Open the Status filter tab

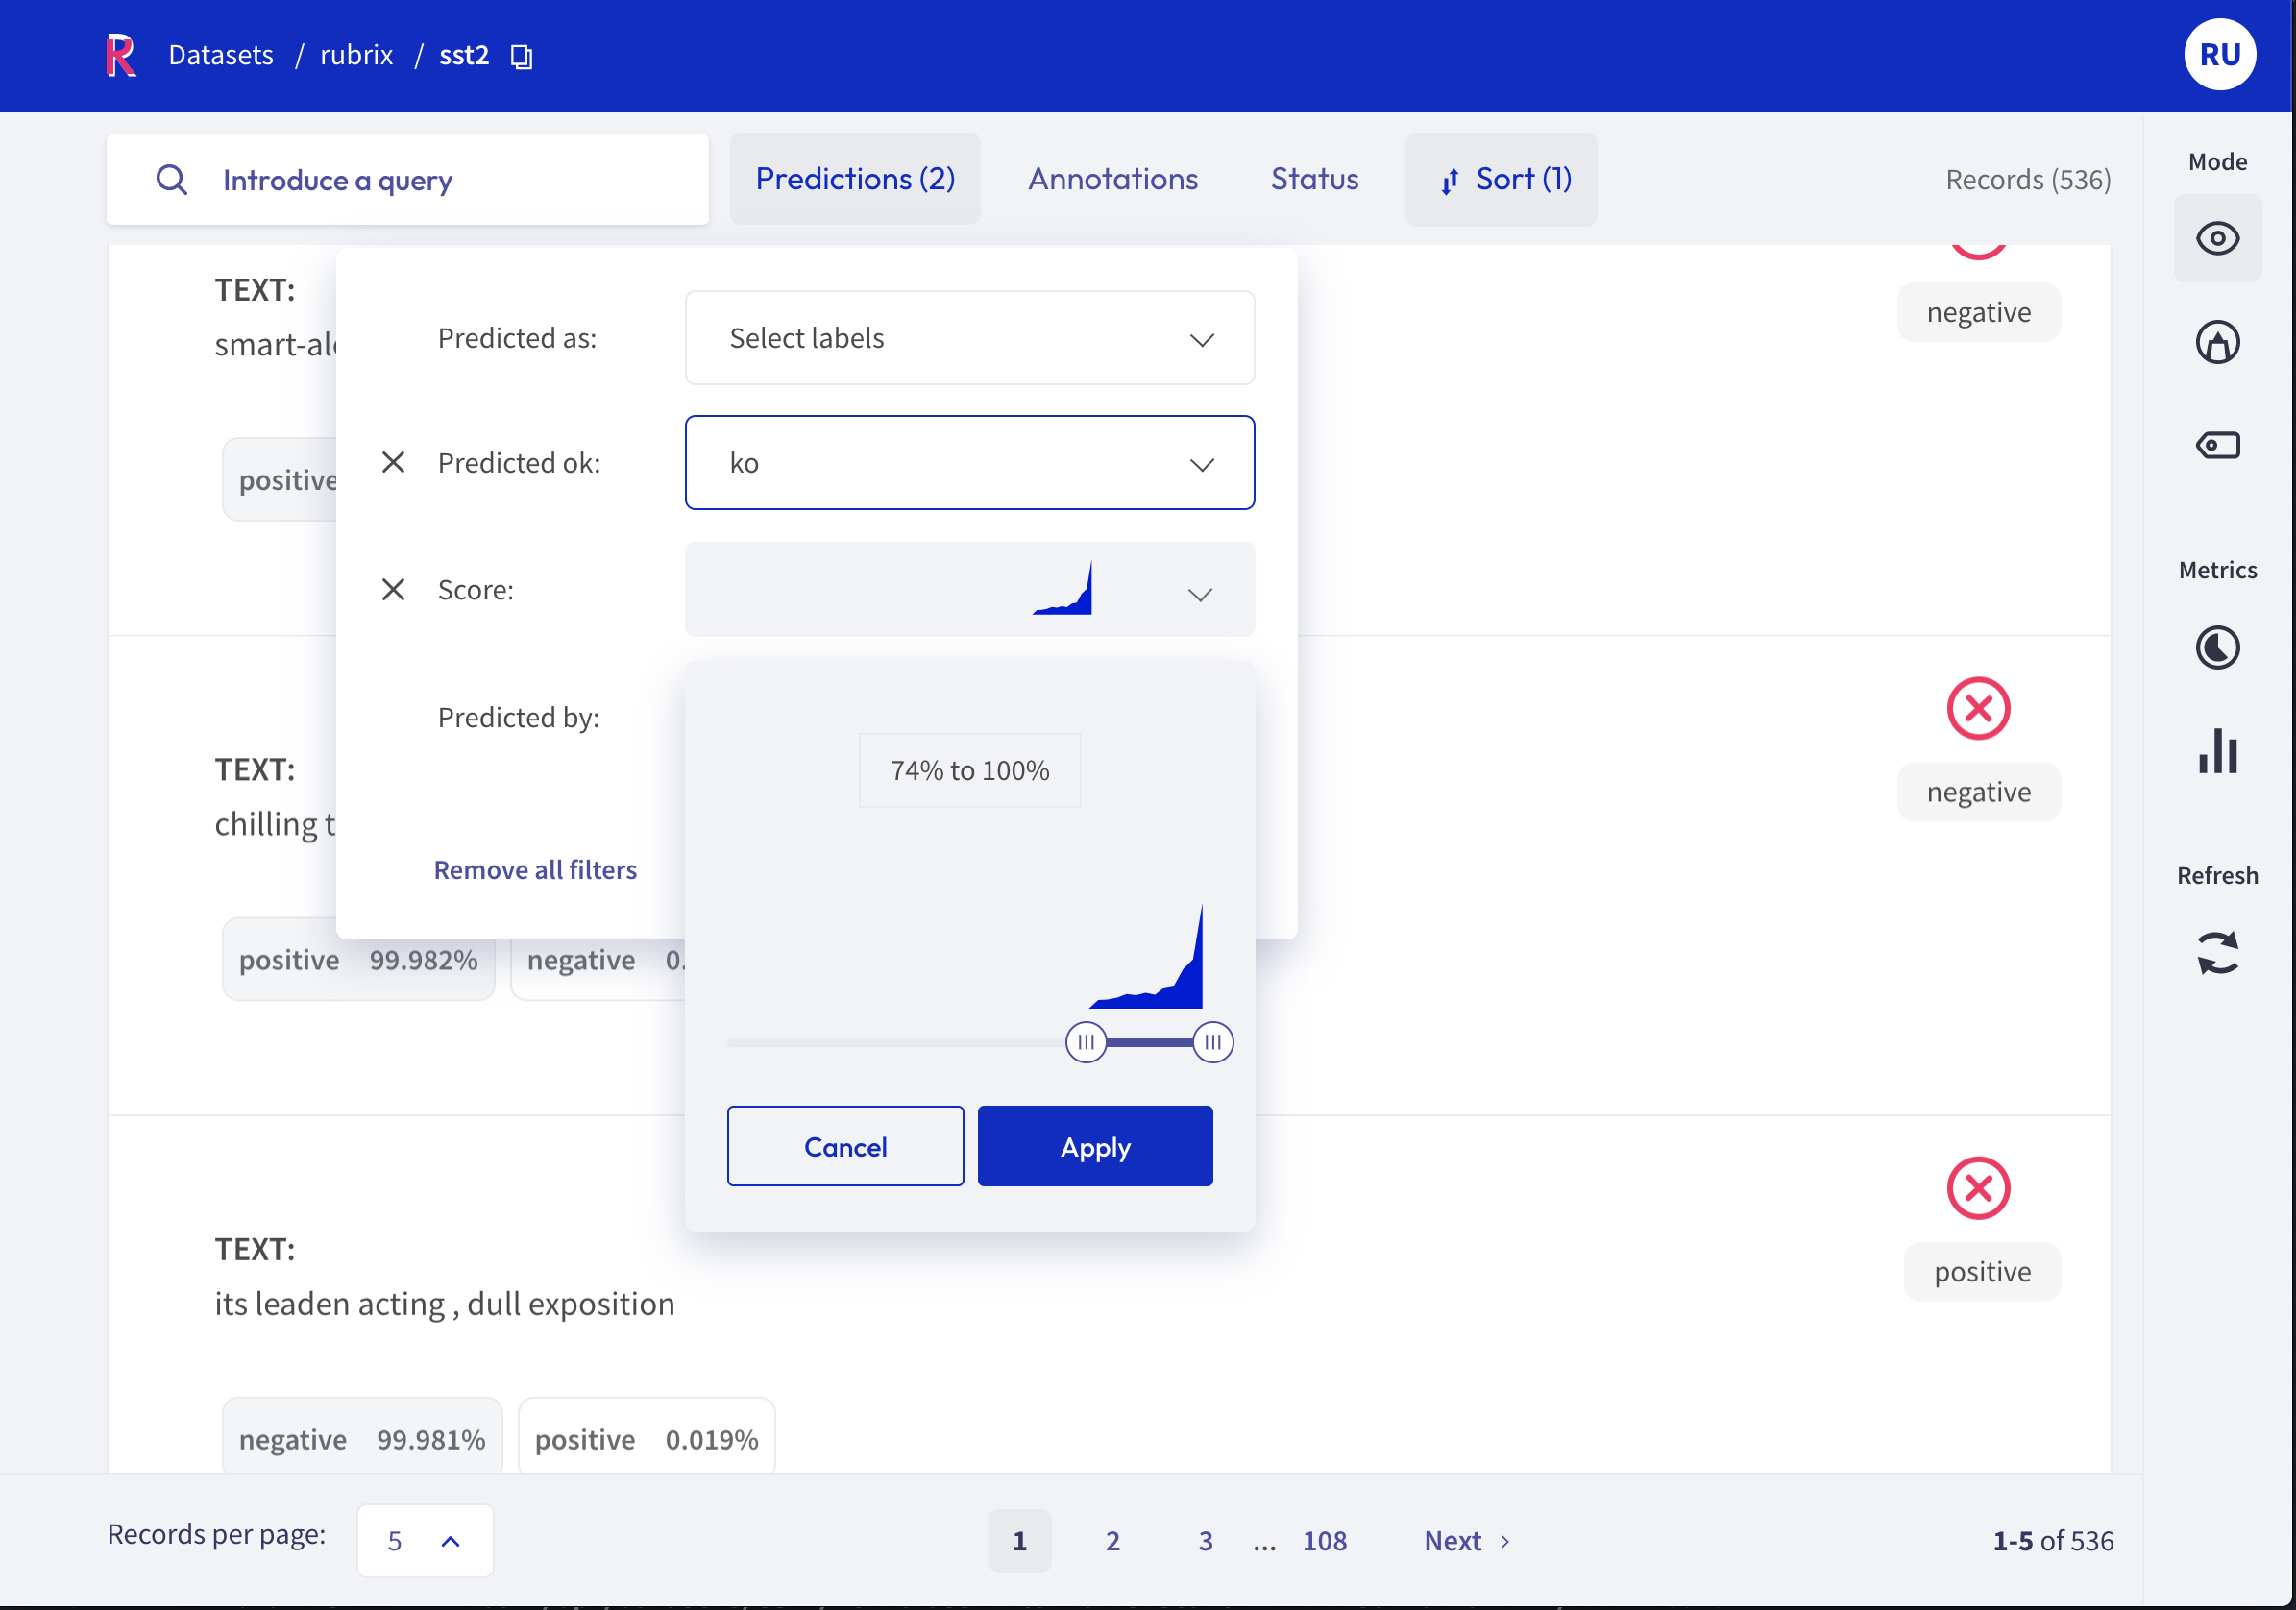pyautogui.click(x=1313, y=179)
